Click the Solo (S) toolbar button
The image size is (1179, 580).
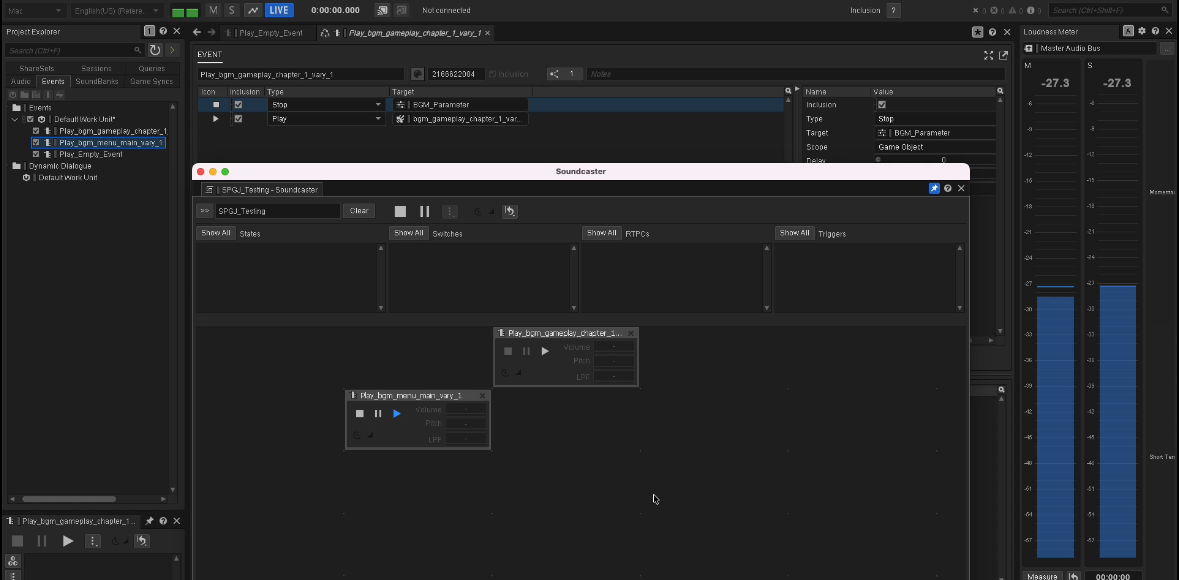point(232,10)
